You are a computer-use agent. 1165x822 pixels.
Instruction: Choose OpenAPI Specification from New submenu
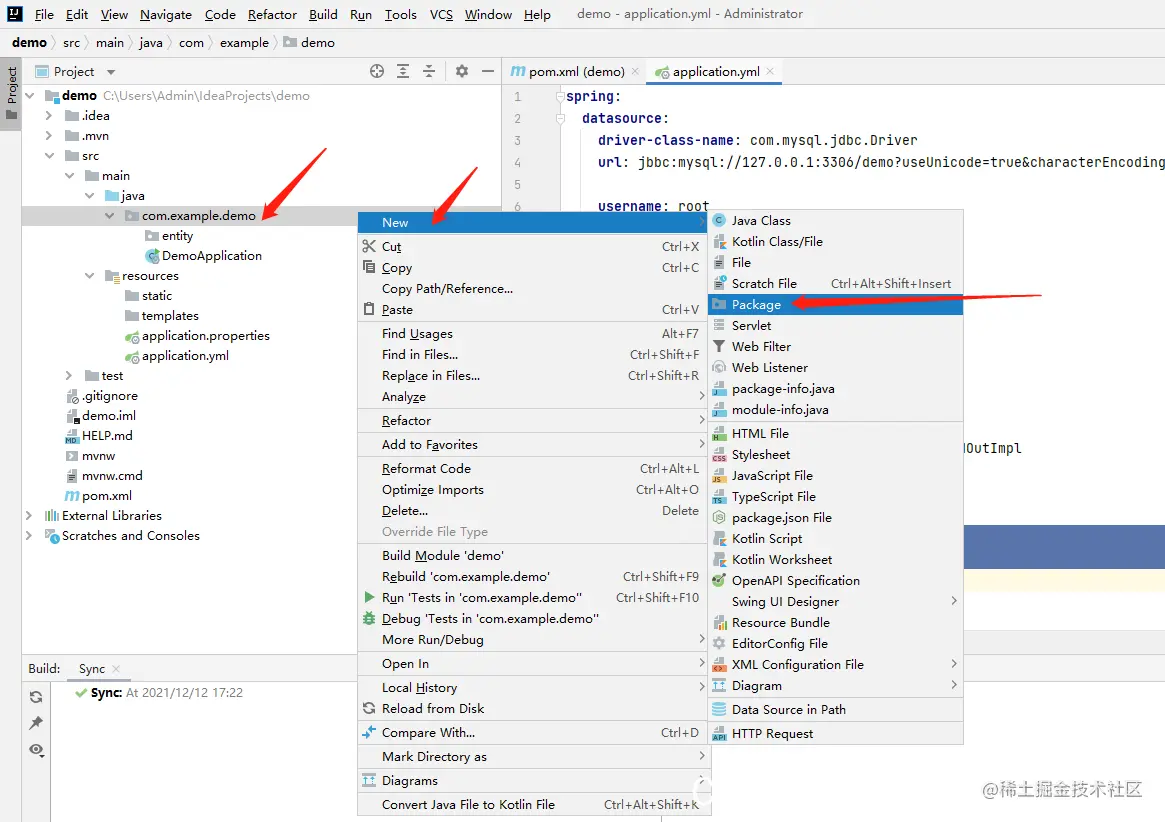point(835,580)
